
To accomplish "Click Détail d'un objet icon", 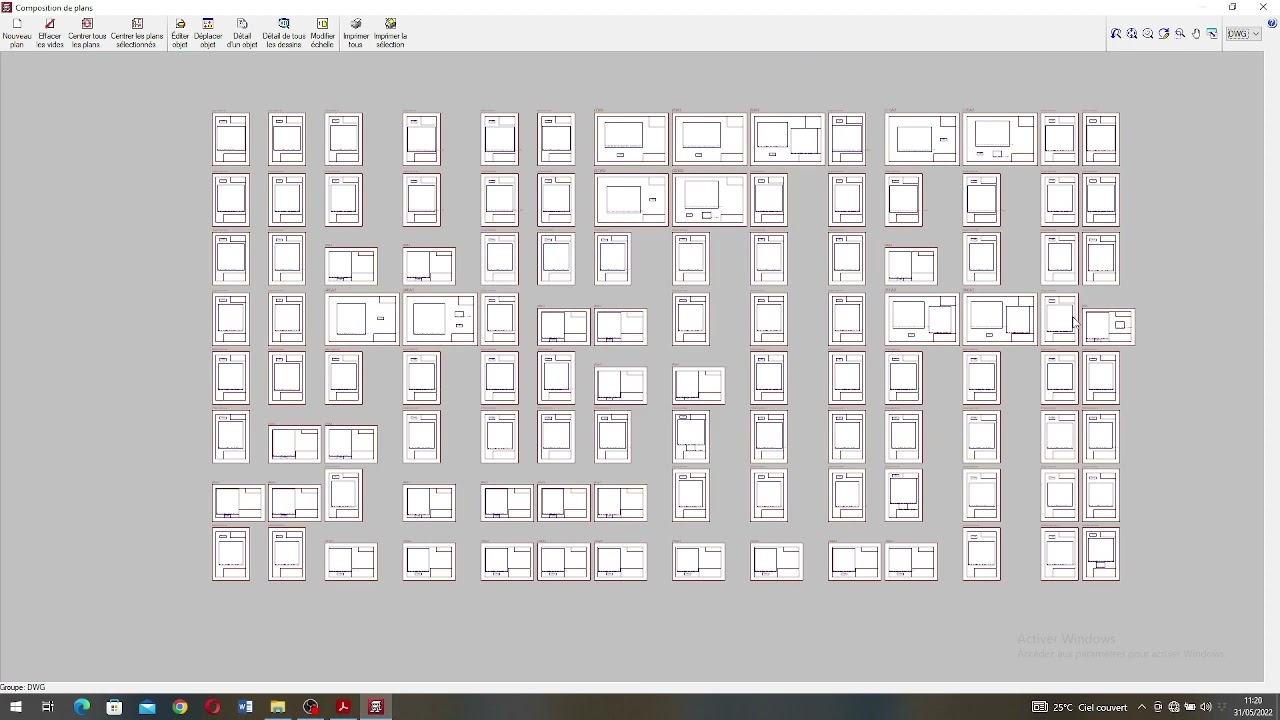I will 242,33.
